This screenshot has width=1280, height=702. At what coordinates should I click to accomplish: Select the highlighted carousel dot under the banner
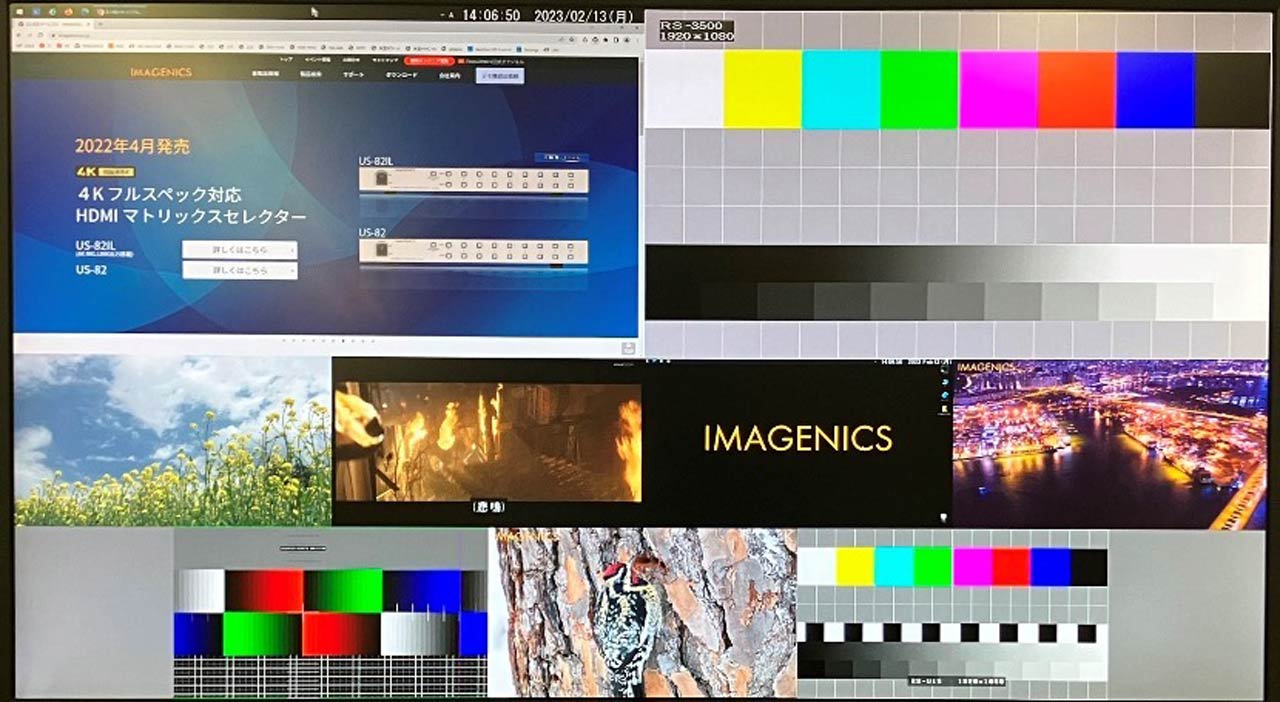pos(342,341)
